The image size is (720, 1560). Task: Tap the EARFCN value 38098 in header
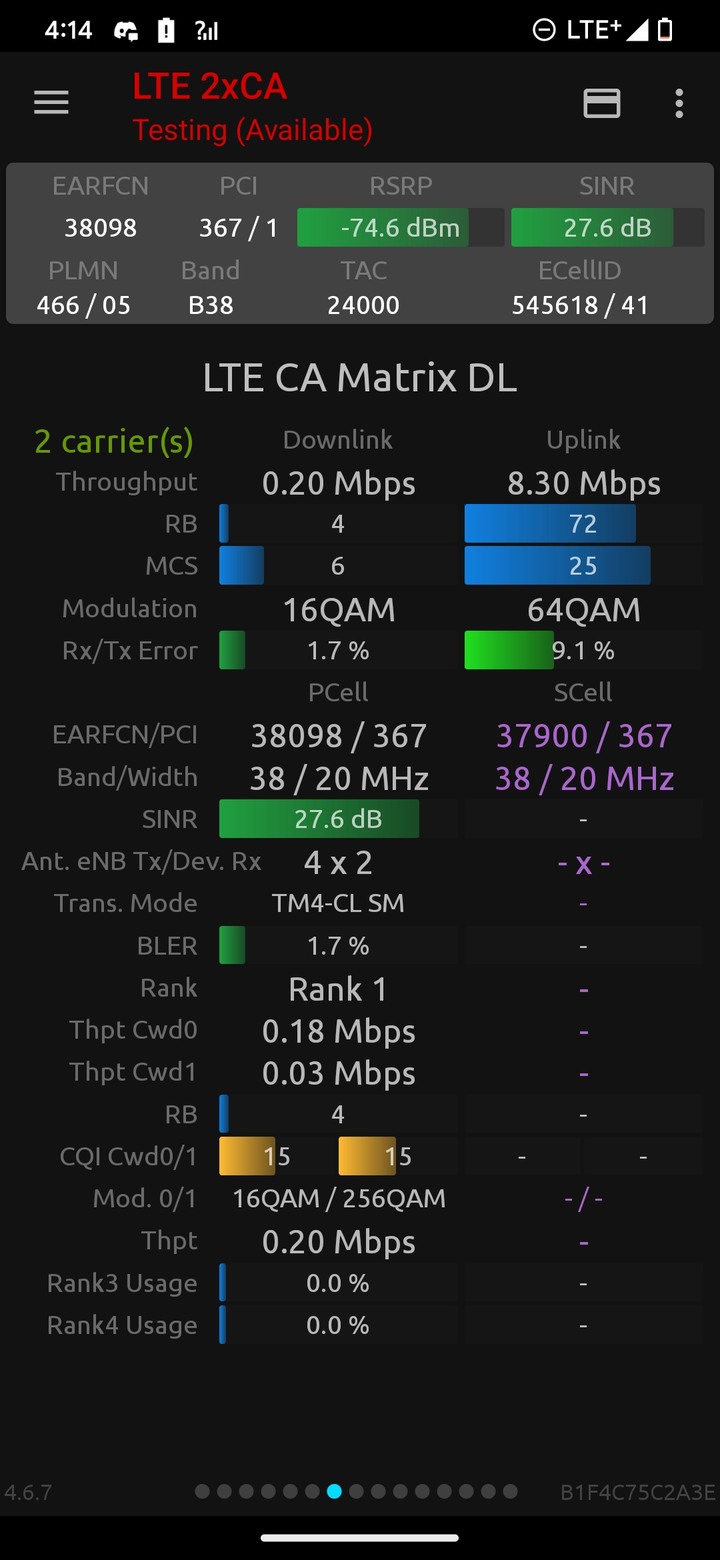[x=100, y=228]
